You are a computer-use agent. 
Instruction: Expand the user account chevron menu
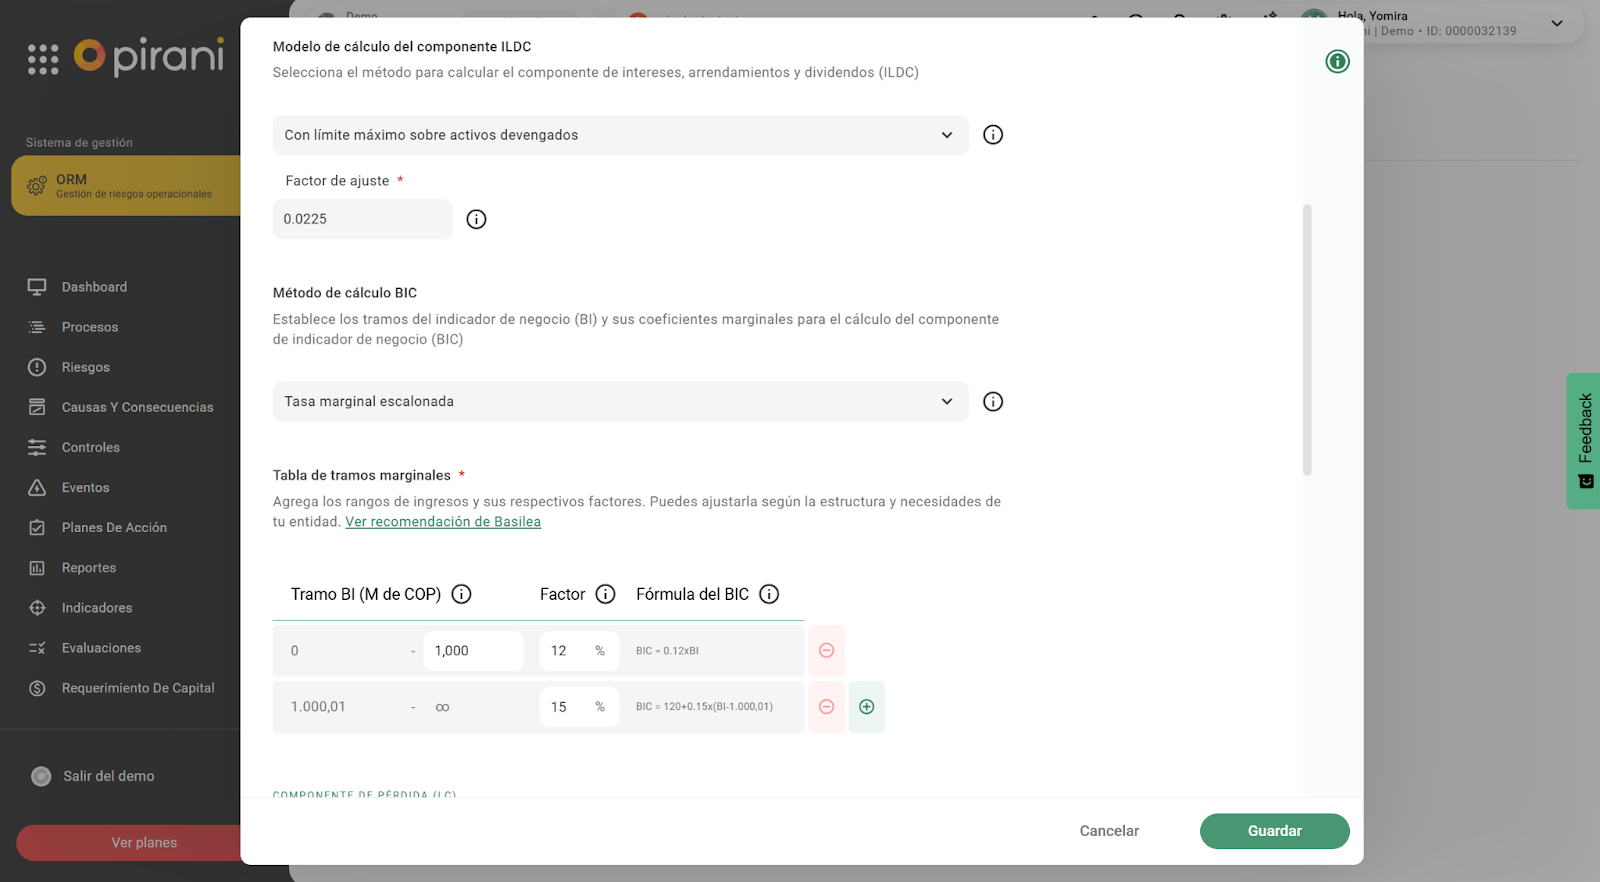point(1556,24)
